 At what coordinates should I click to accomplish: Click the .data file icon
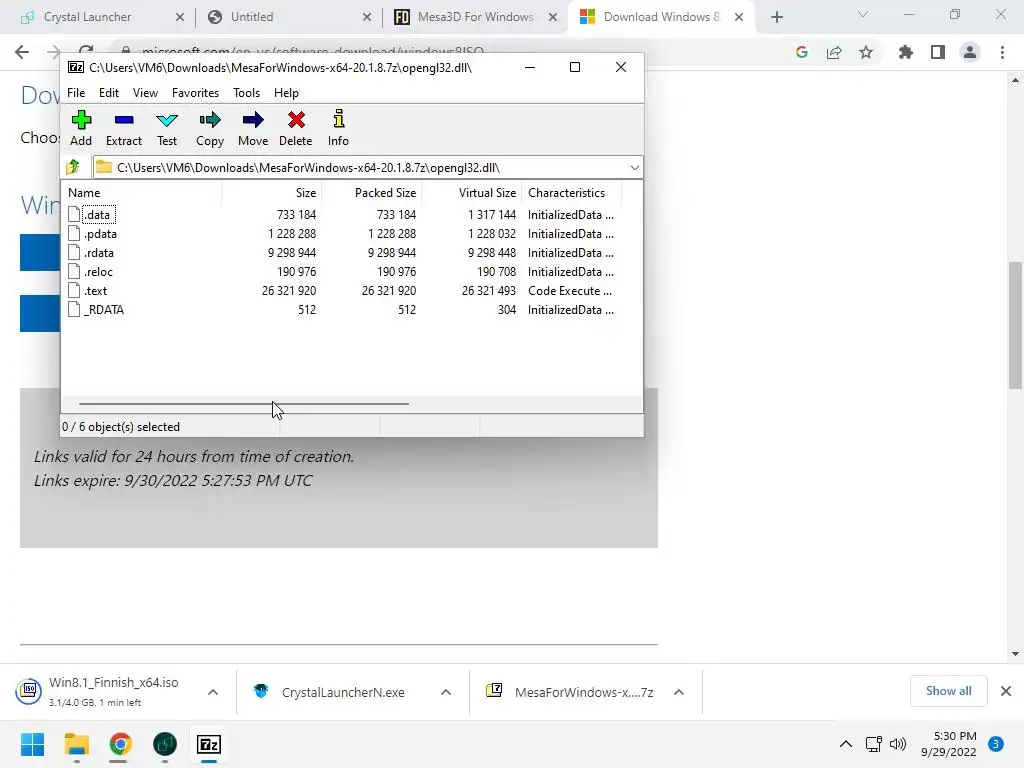click(x=74, y=214)
